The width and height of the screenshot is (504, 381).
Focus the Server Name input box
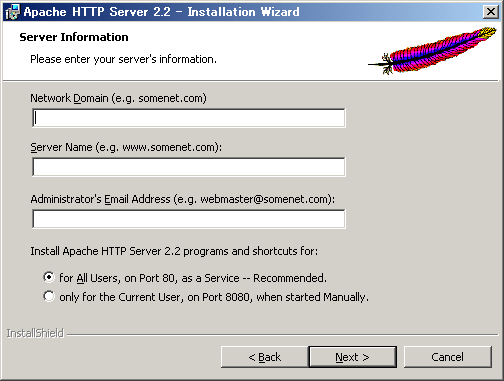pyautogui.click(x=189, y=167)
